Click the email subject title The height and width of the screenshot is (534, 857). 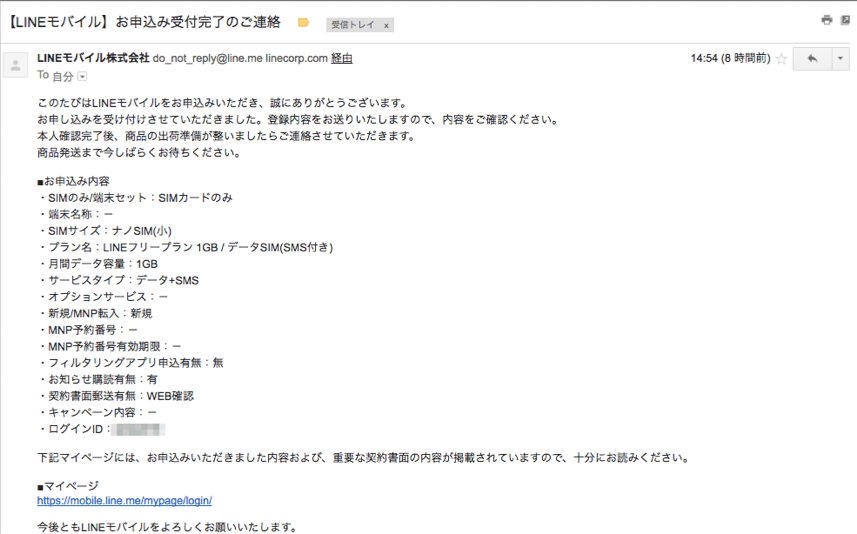145,21
